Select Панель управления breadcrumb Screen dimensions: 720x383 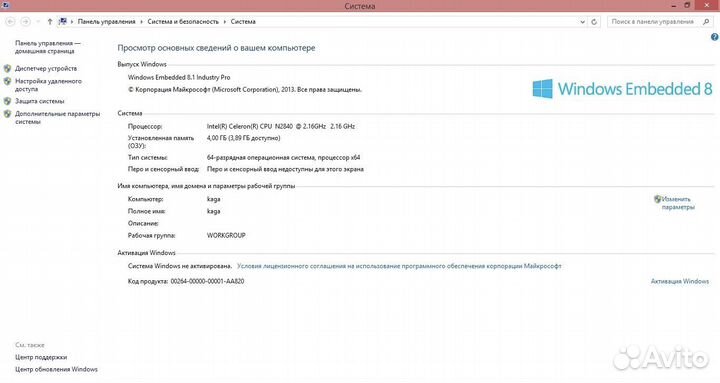107,22
